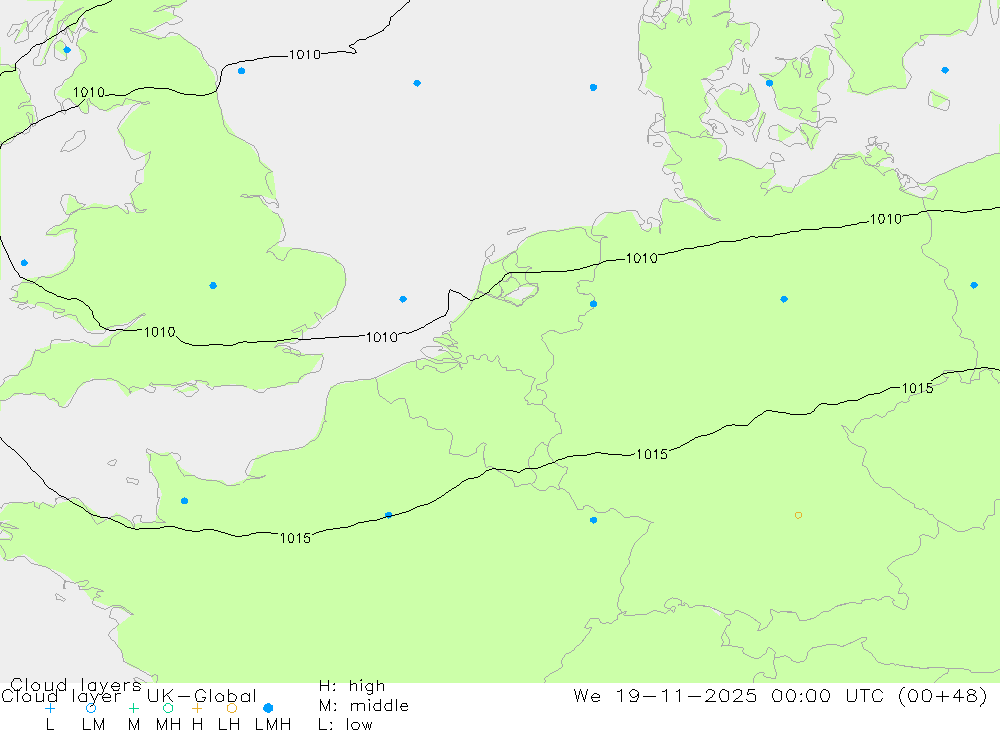Click the 'M: middle' legend text
The height and width of the screenshot is (733, 1000).
(364, 706)
